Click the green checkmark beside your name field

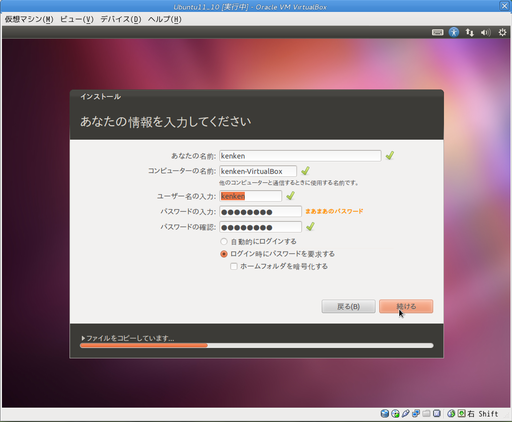390,155
